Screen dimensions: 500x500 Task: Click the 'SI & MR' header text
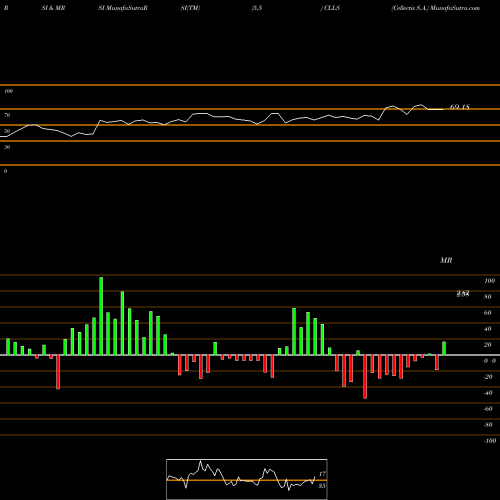53,8
